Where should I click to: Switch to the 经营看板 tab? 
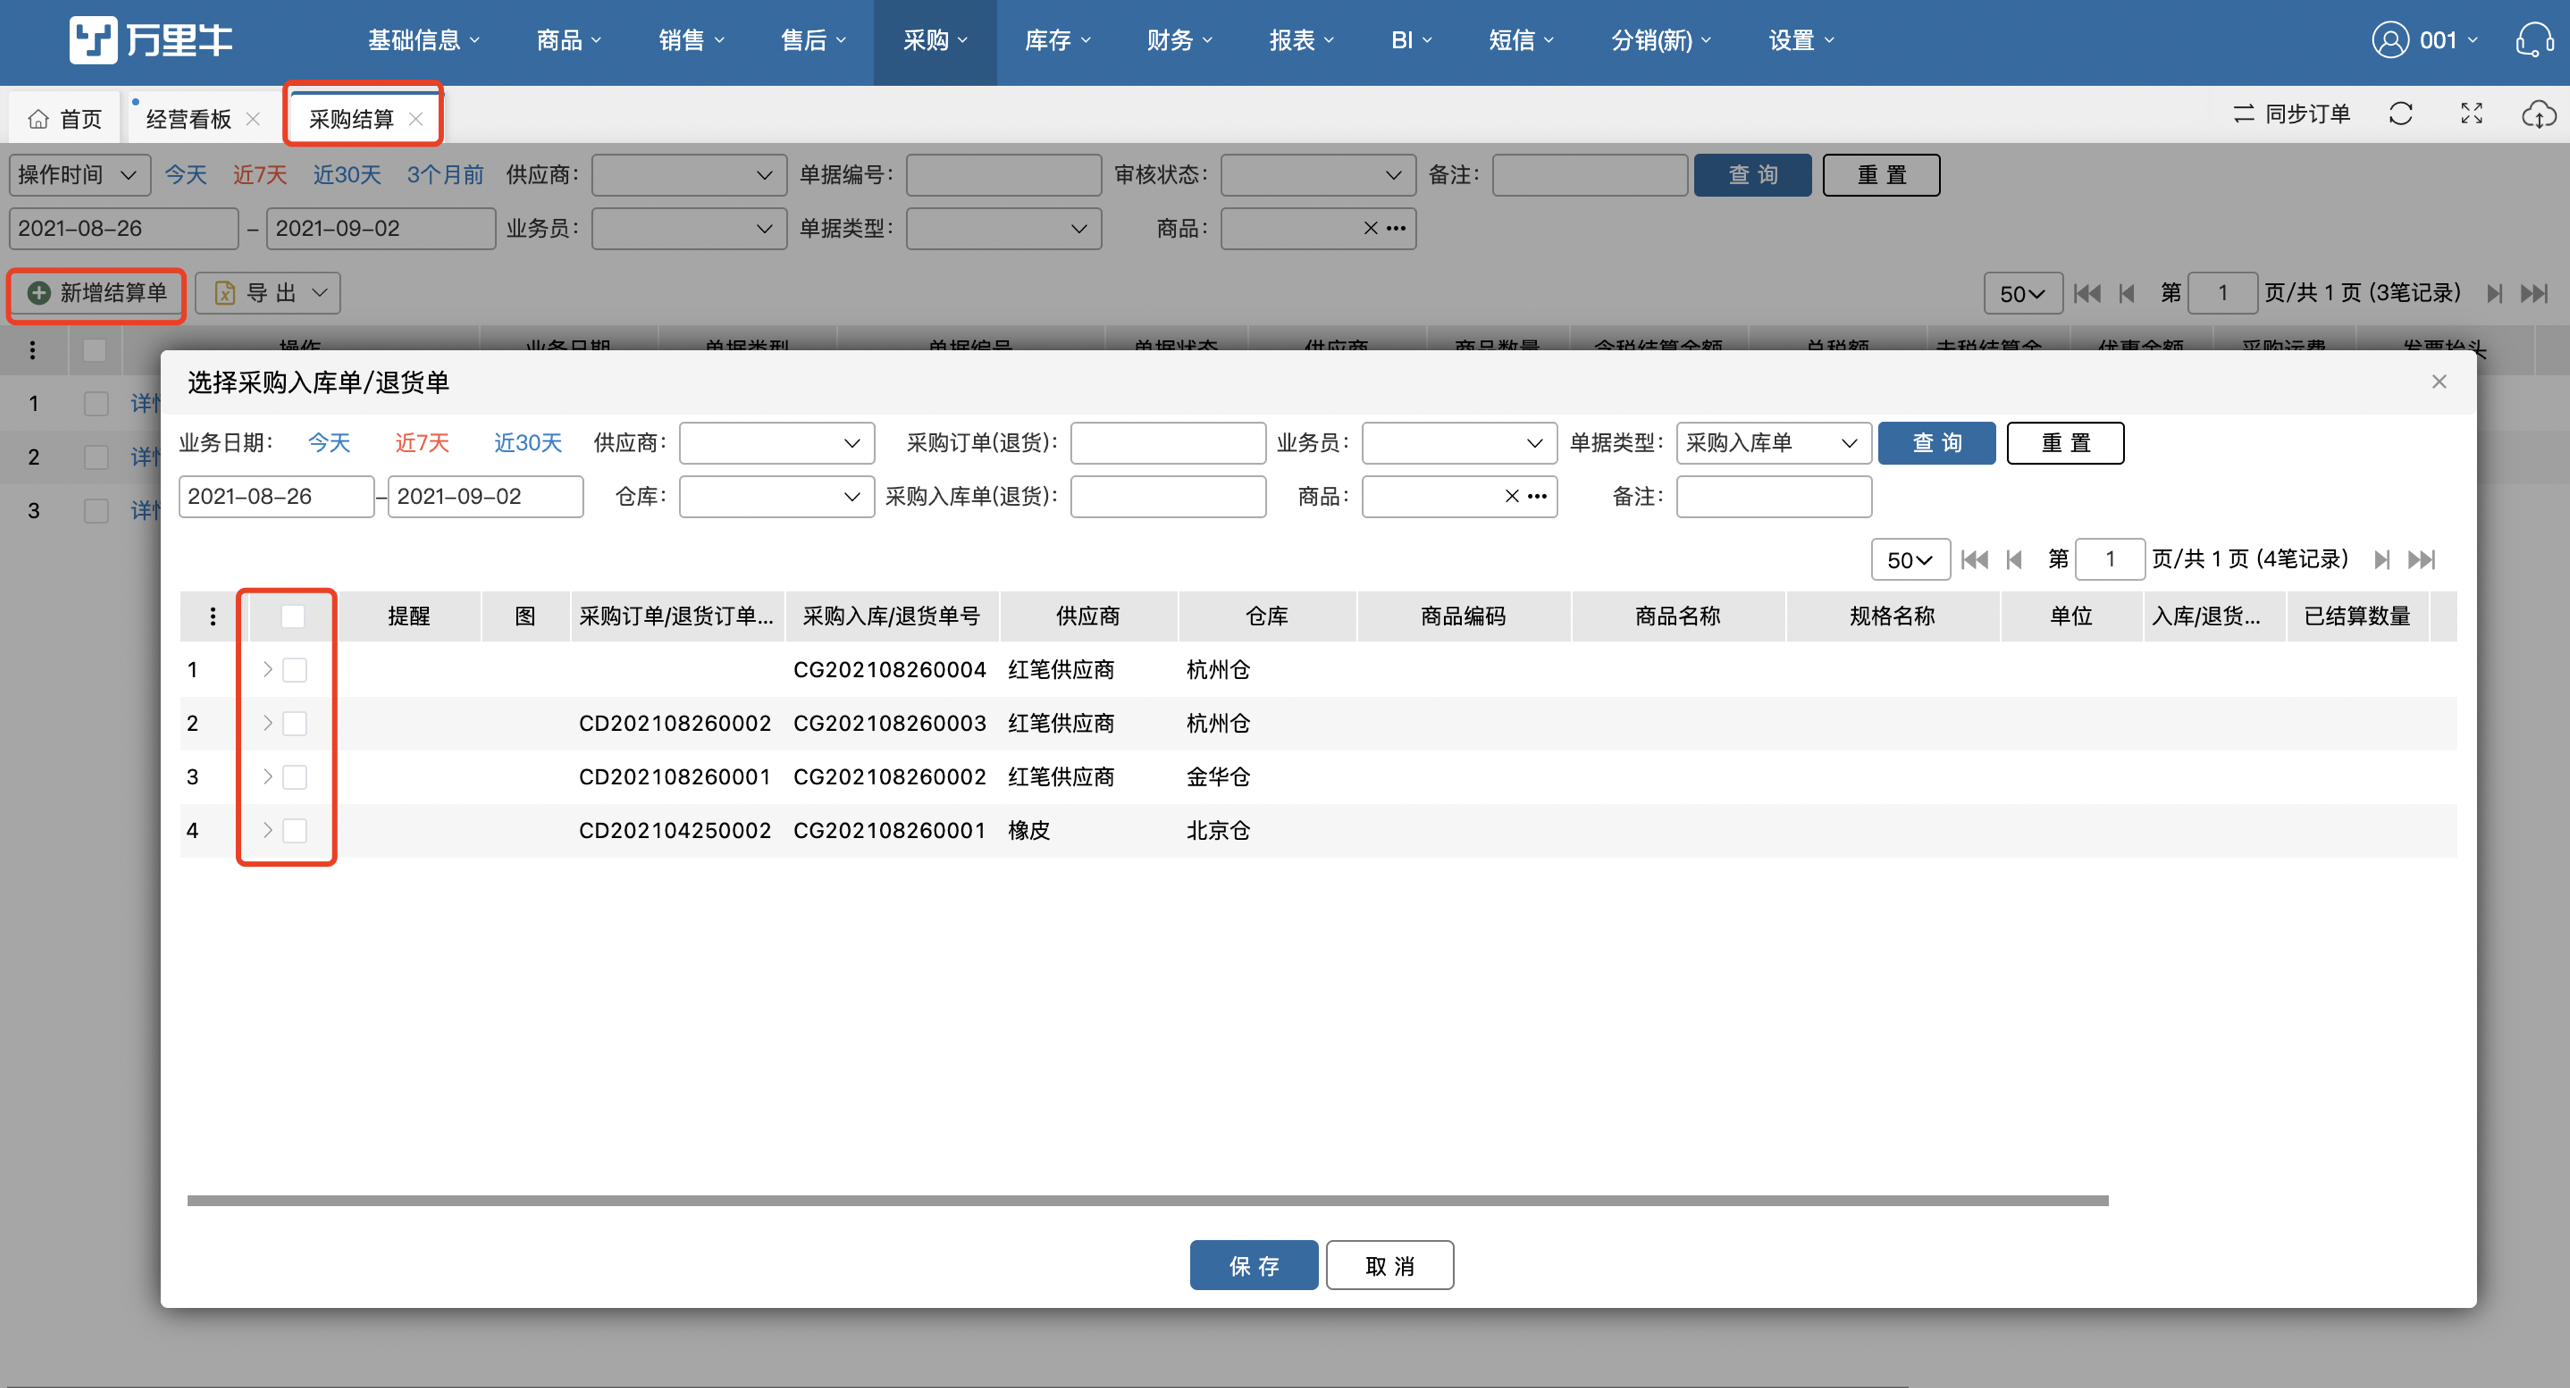click(x=188, y=119)
